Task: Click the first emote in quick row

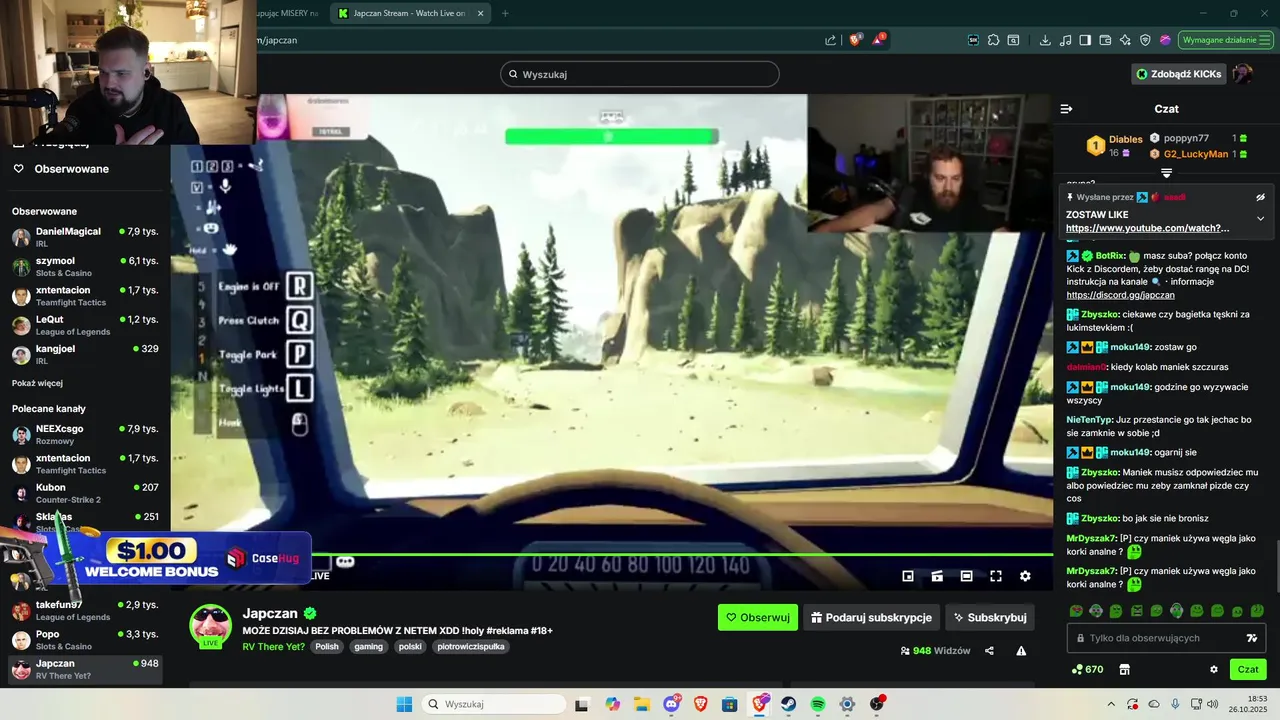Action: pyautogui.click(x=1076, y=611)
